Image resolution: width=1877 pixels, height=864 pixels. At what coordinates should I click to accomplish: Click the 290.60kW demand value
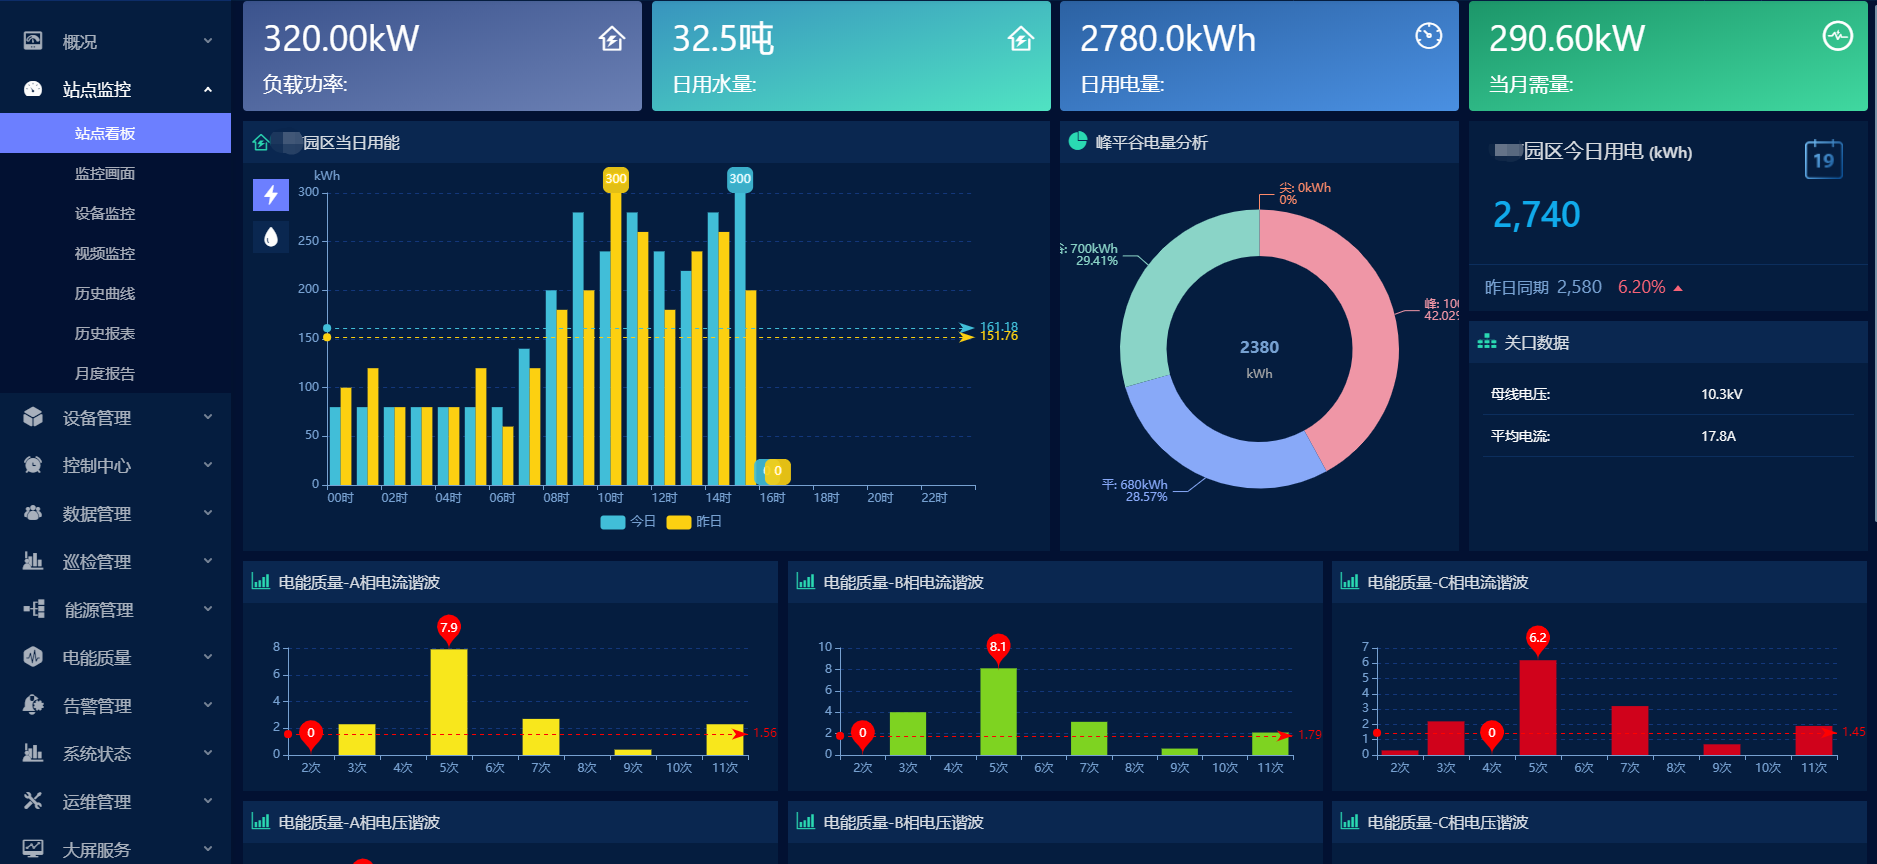point(1567,39)
